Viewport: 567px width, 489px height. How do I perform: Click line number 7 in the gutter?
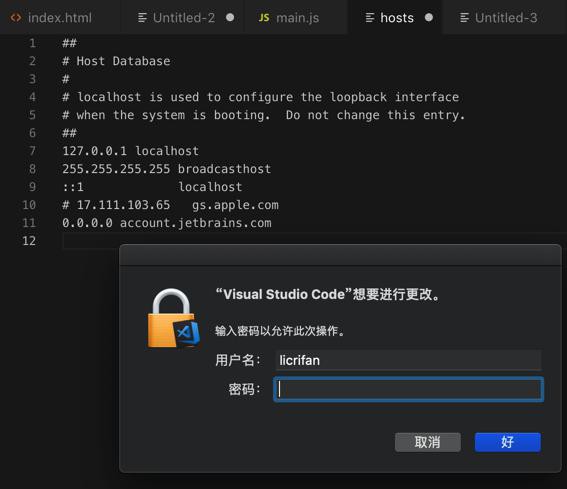[x=32, y=151]
